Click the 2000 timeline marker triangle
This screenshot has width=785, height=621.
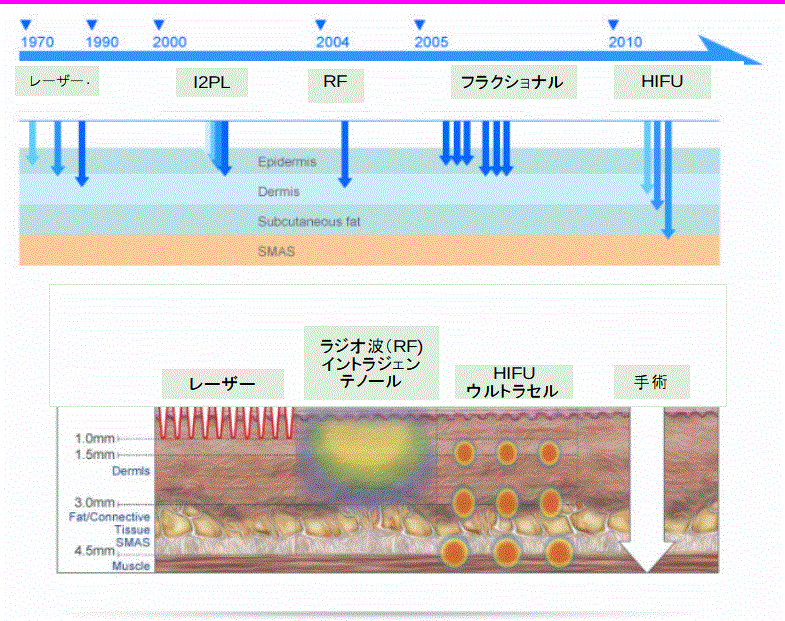click(x=159, y=25)
